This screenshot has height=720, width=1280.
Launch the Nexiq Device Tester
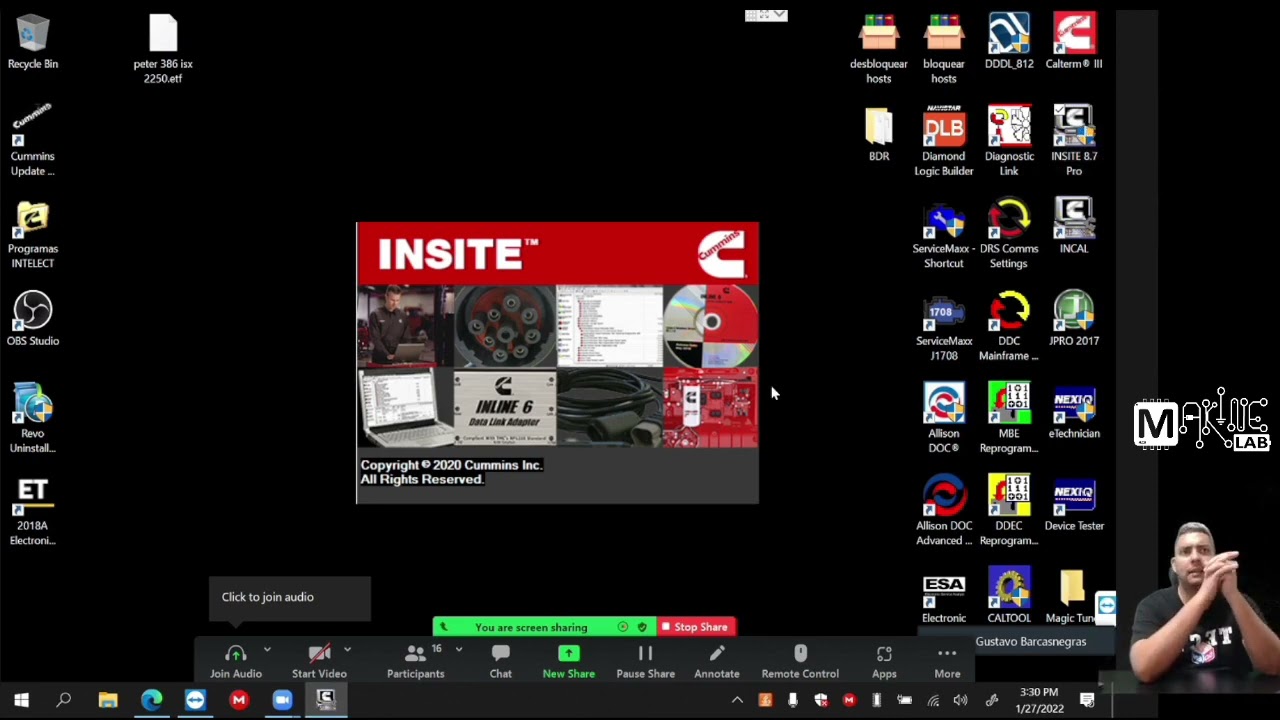(x=1074, y=503)
